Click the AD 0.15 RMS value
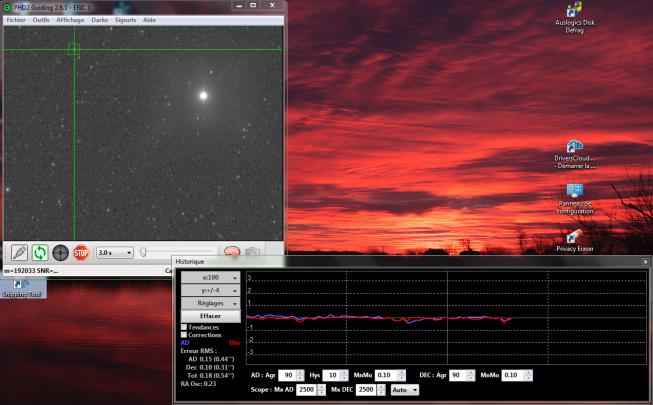Screen dimensions: 653x405 211,359
